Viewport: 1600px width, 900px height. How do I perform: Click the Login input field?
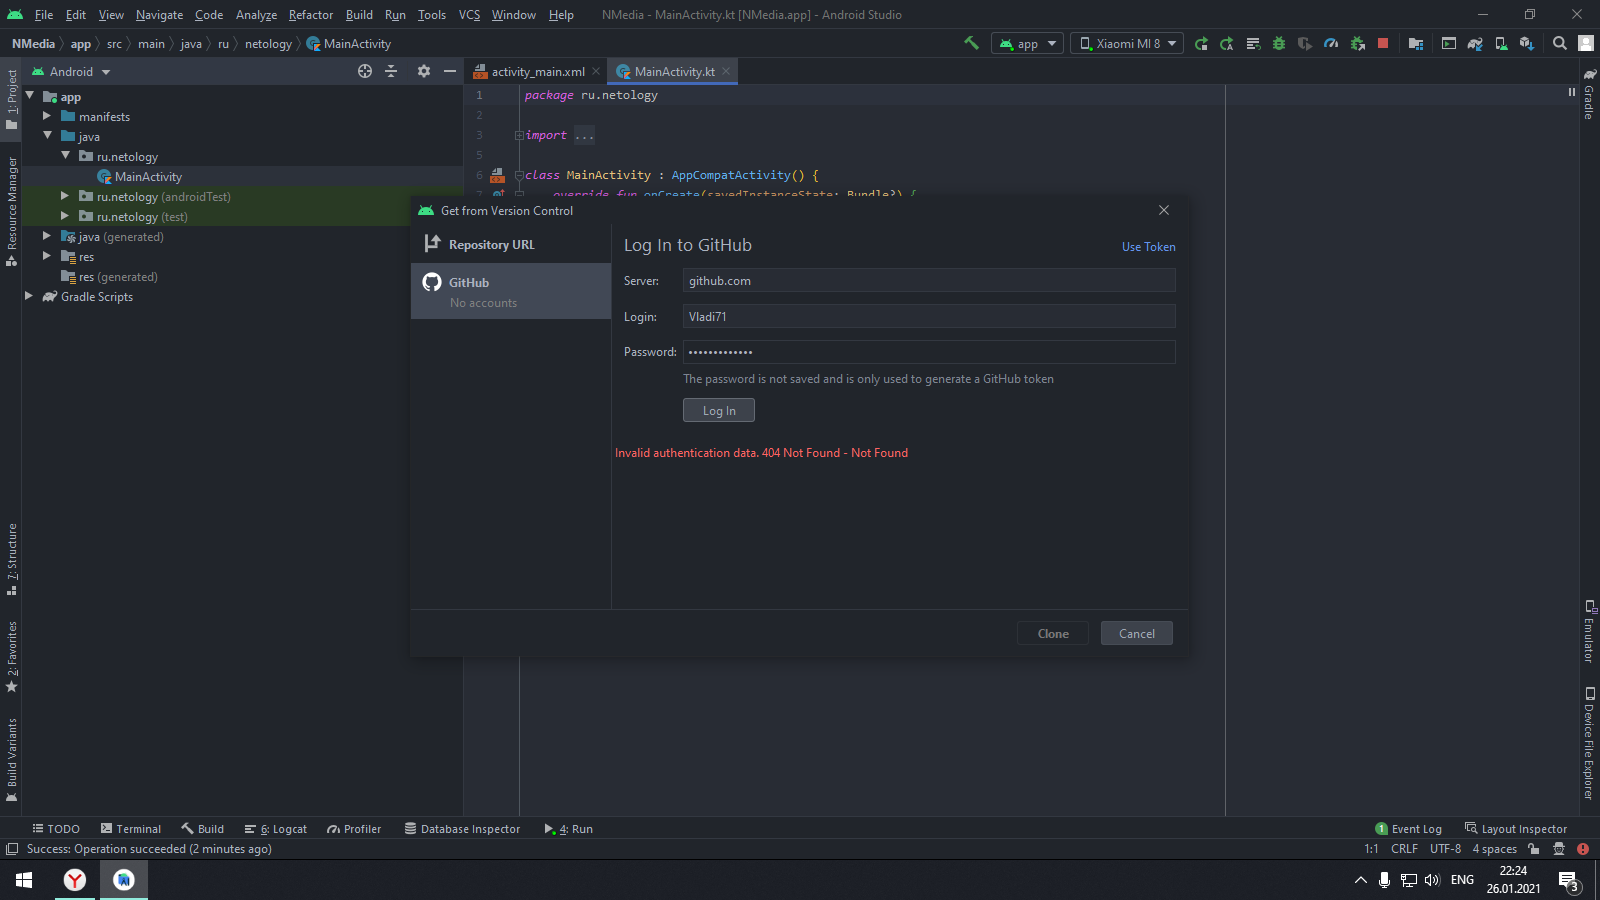(929, 317)
